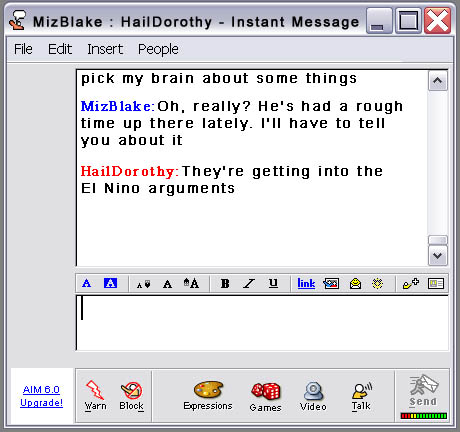Toggle bold formatting
The image size is (460, 432).
[225, 284]
